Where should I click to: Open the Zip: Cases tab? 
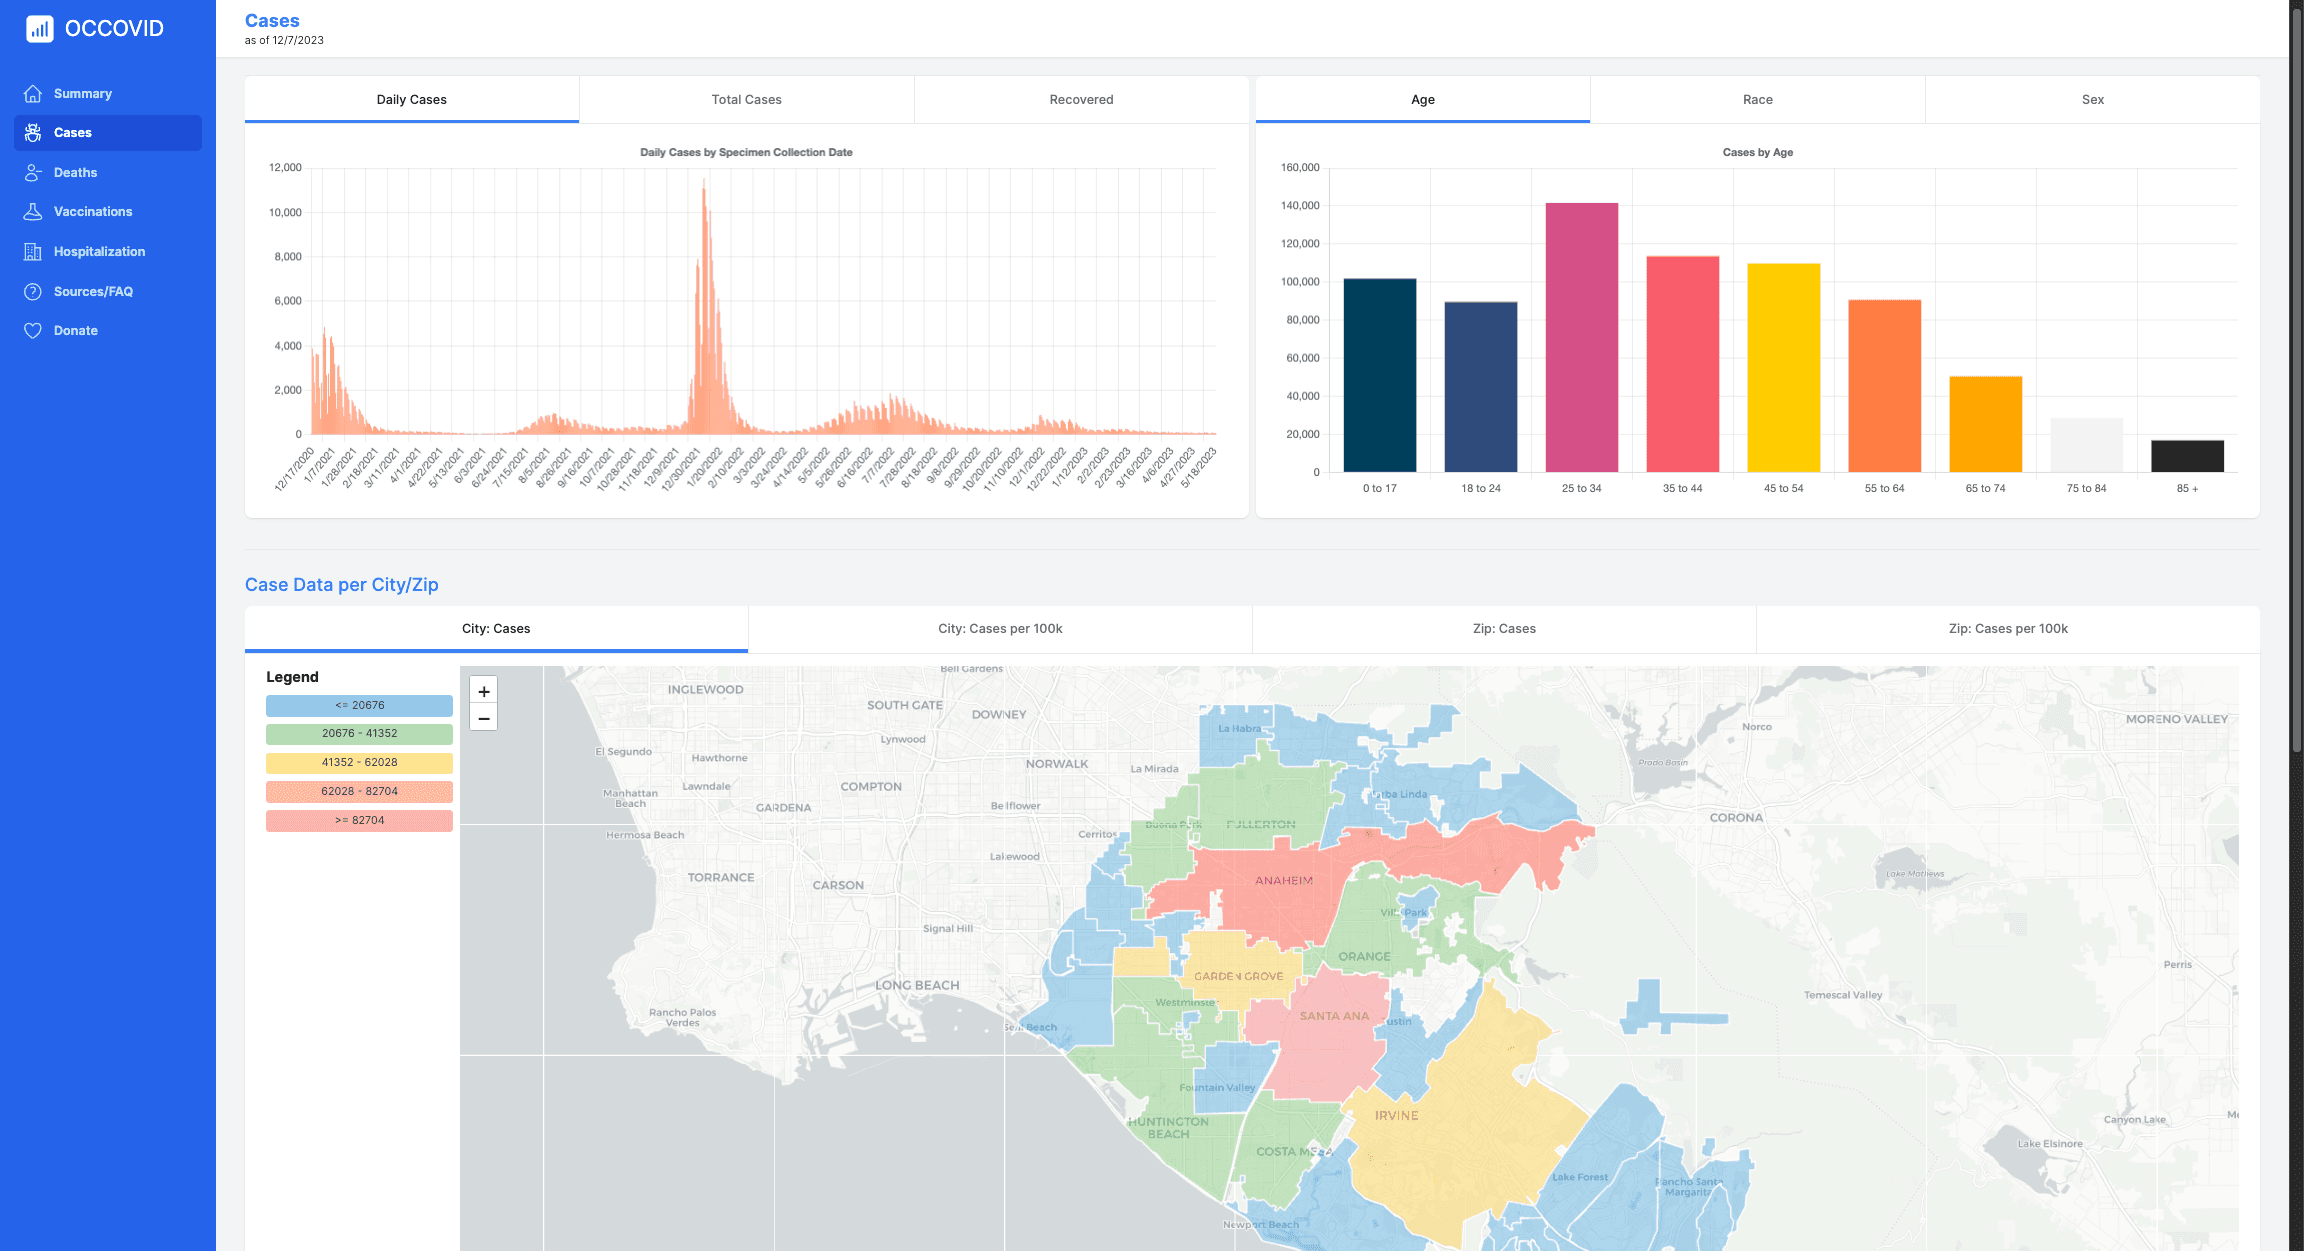1504,629
